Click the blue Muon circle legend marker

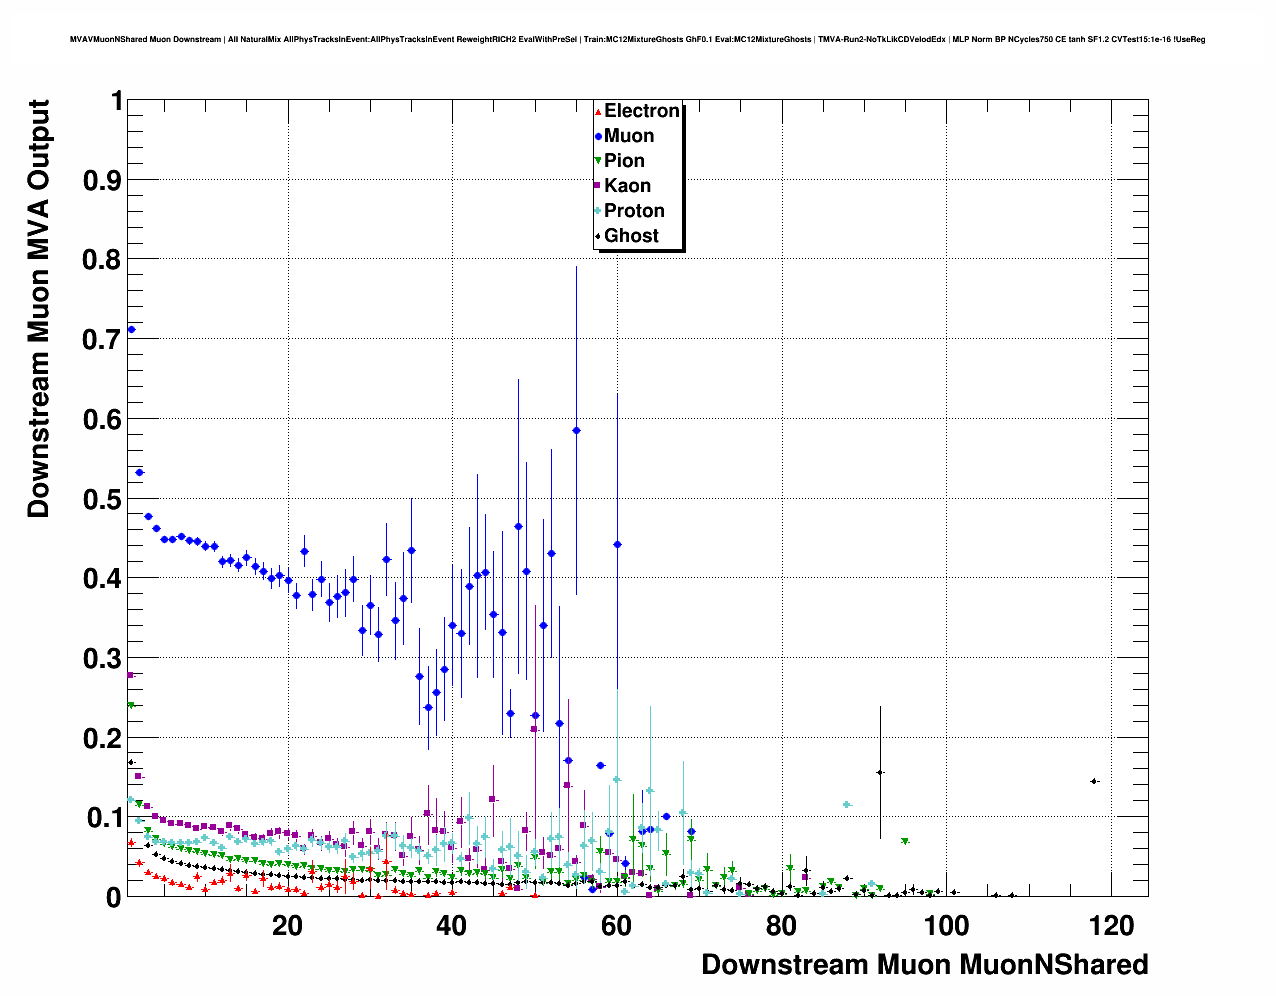click(598, 136)
